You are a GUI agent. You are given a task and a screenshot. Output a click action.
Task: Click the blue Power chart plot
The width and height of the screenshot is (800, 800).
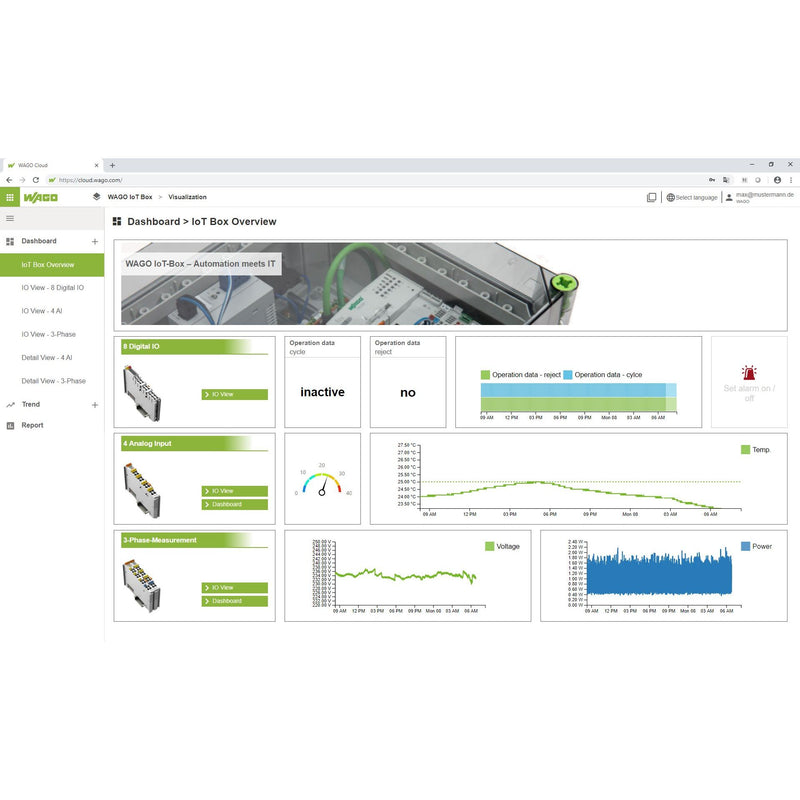(x=660, y=572)
